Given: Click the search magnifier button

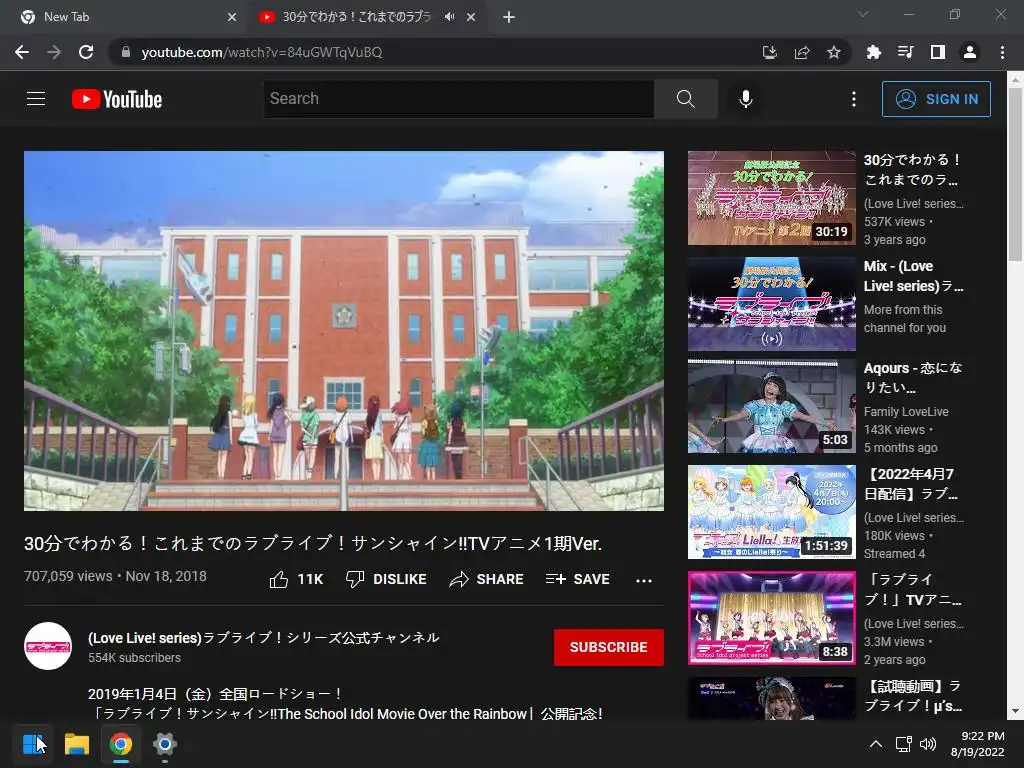Looking at the screenshot, I should [x=686, y=99].
